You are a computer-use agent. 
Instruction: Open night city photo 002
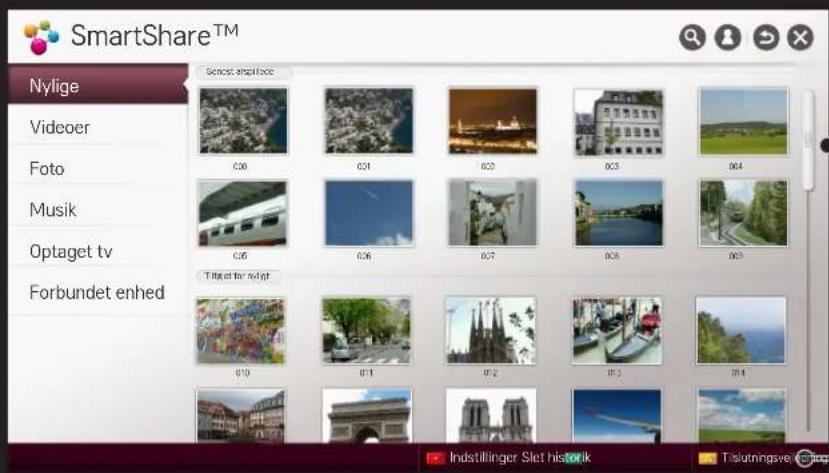click(493, 121)
